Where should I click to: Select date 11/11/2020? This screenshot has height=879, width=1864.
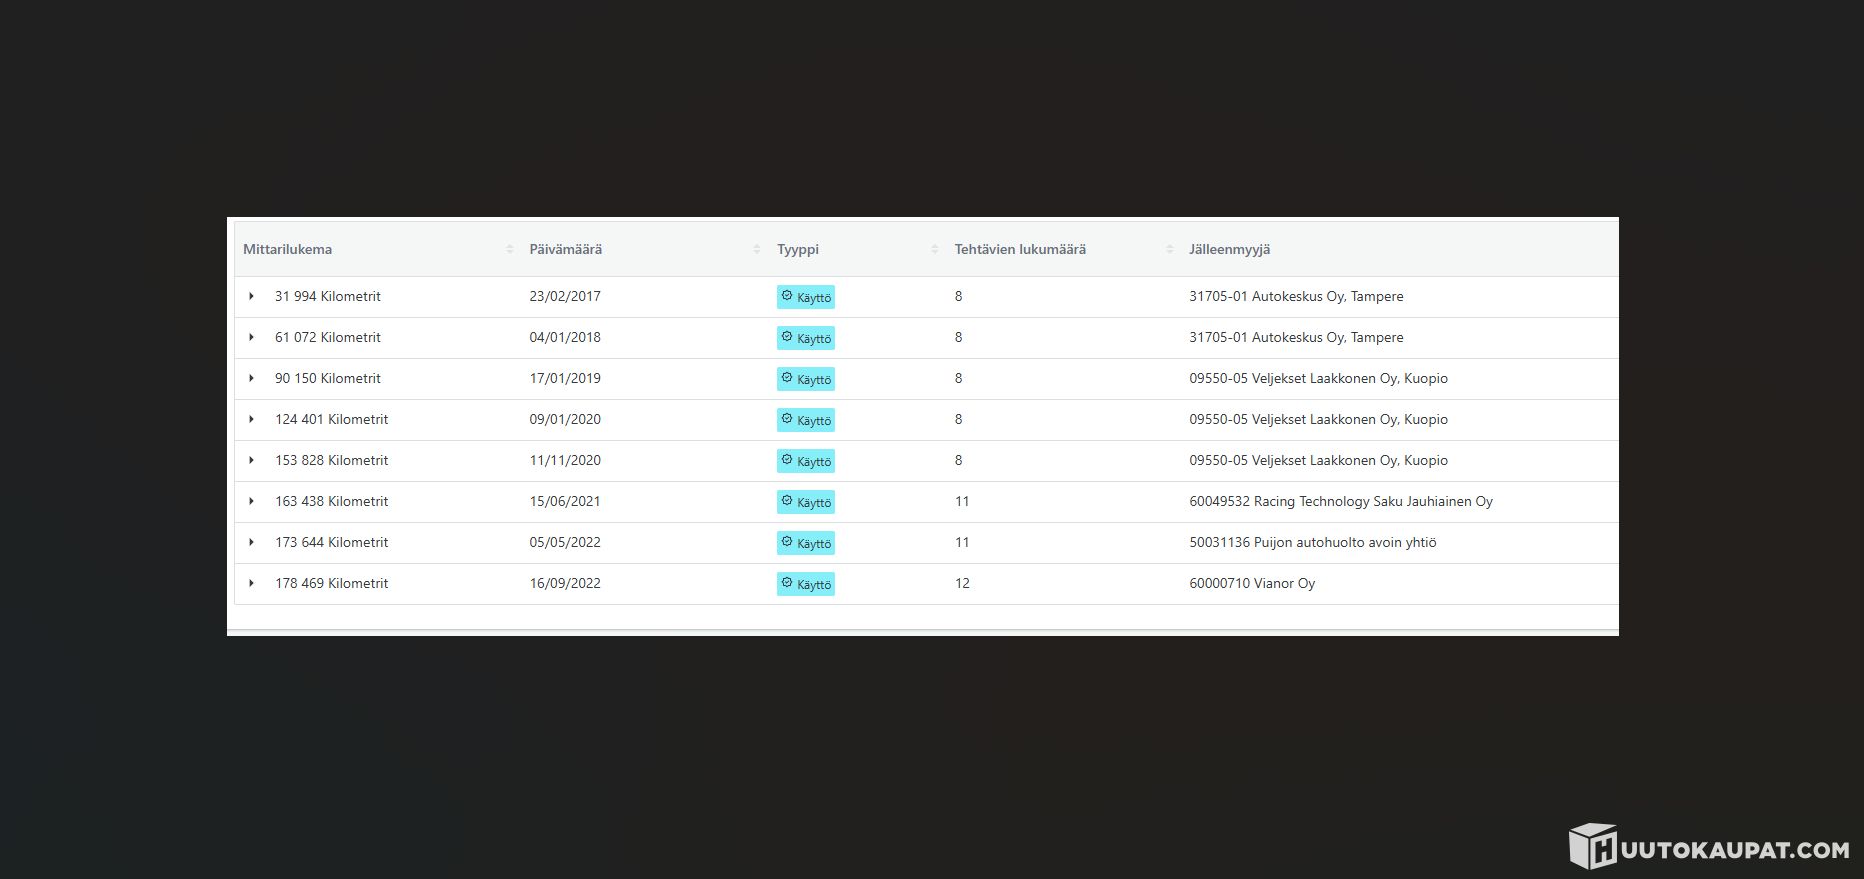[565, 460]
